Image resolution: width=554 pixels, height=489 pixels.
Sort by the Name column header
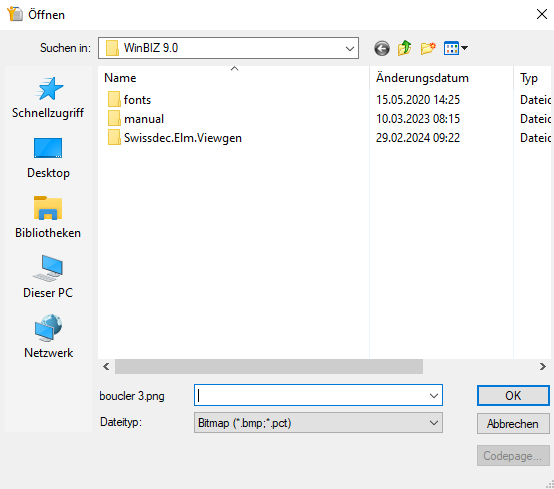tap(120, 78)
